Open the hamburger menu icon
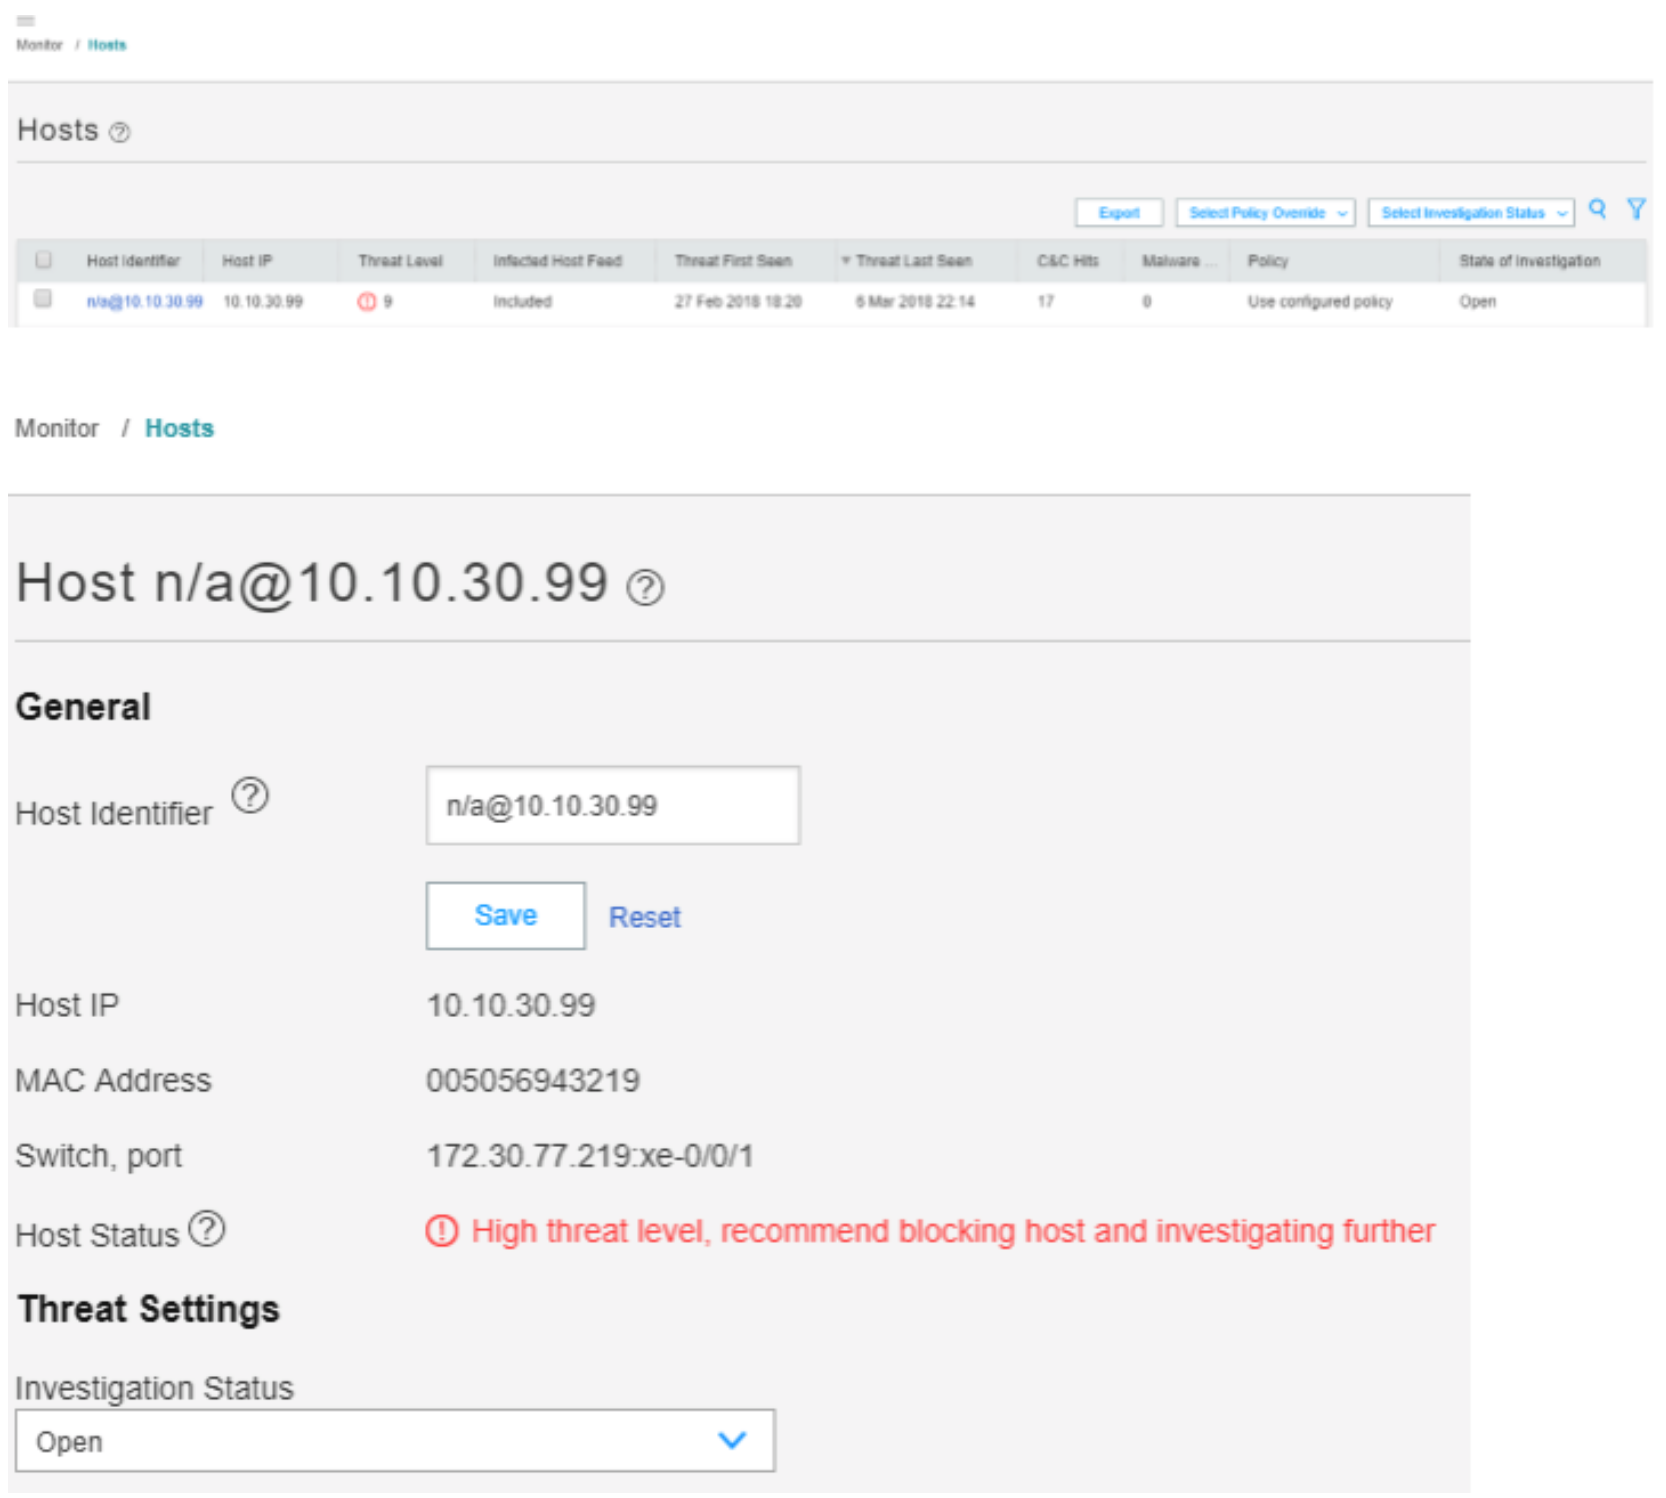The image size is (1666, 1498). [26, 21]
